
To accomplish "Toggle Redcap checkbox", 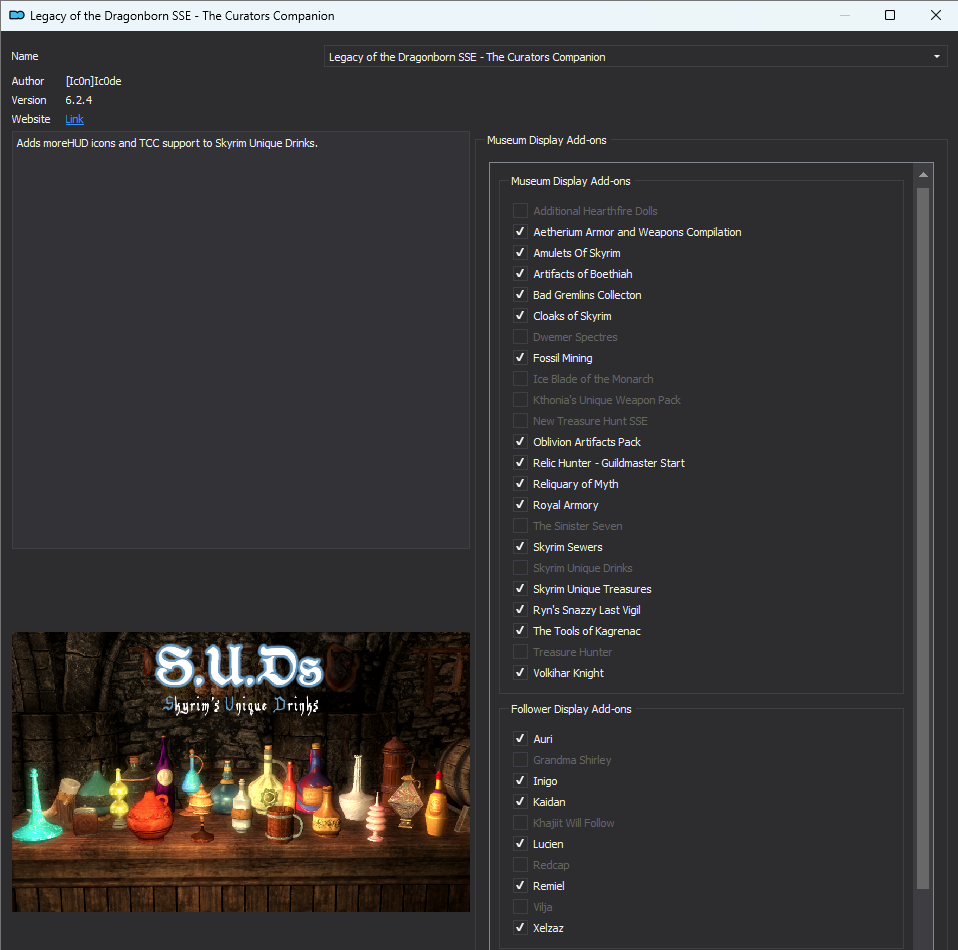I will click(x=520, y=864).
